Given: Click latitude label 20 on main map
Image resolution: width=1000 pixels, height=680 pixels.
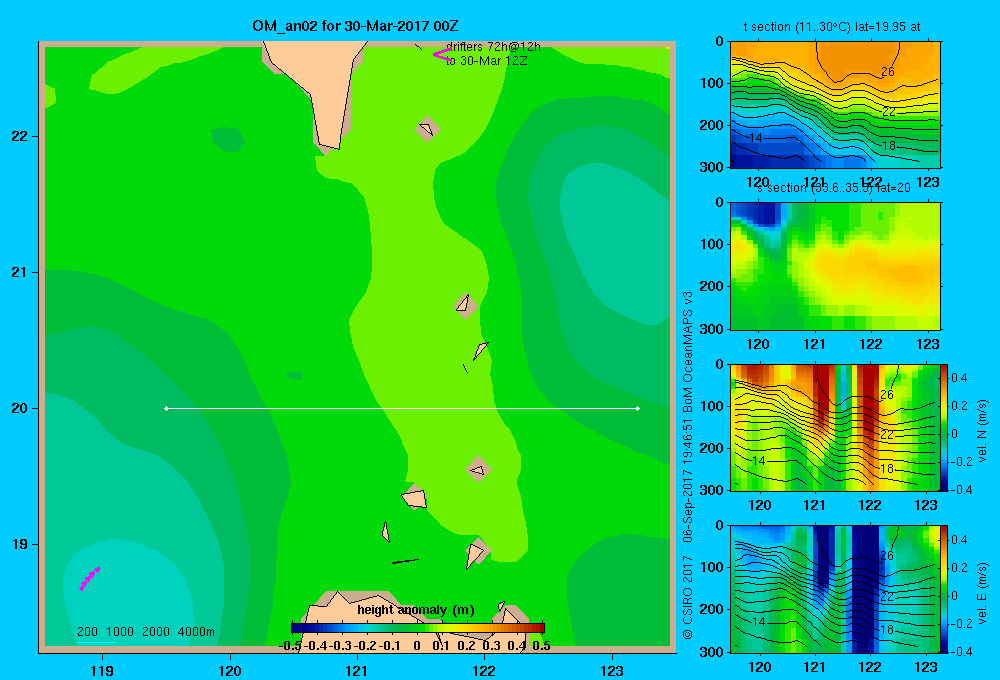Looking at the screenshot, I should click(19, 408).
